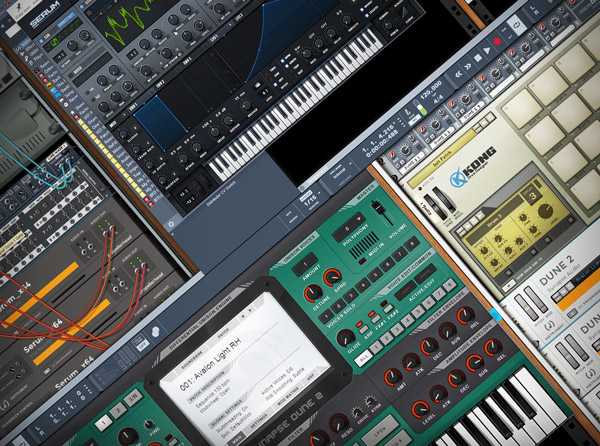Click the Filter Envelope SUS knob
This screenshot has width=600, height=446.
pyautogui.click(x=447, y=330)
